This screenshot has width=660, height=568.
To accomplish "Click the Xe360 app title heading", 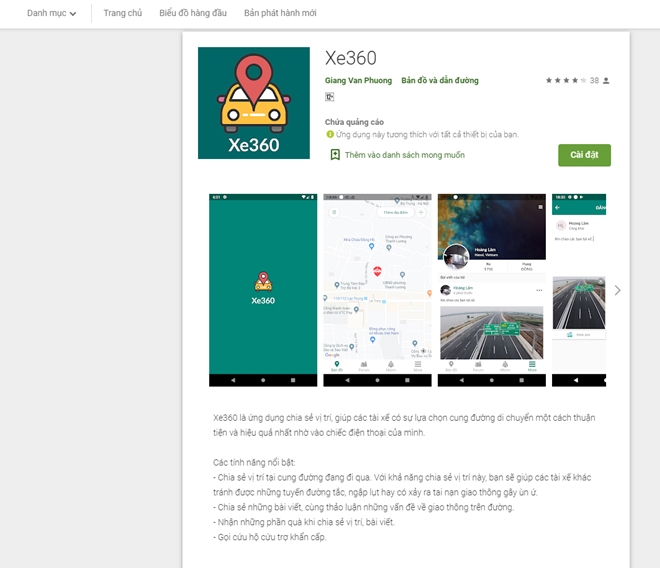I will click(351, 58).
